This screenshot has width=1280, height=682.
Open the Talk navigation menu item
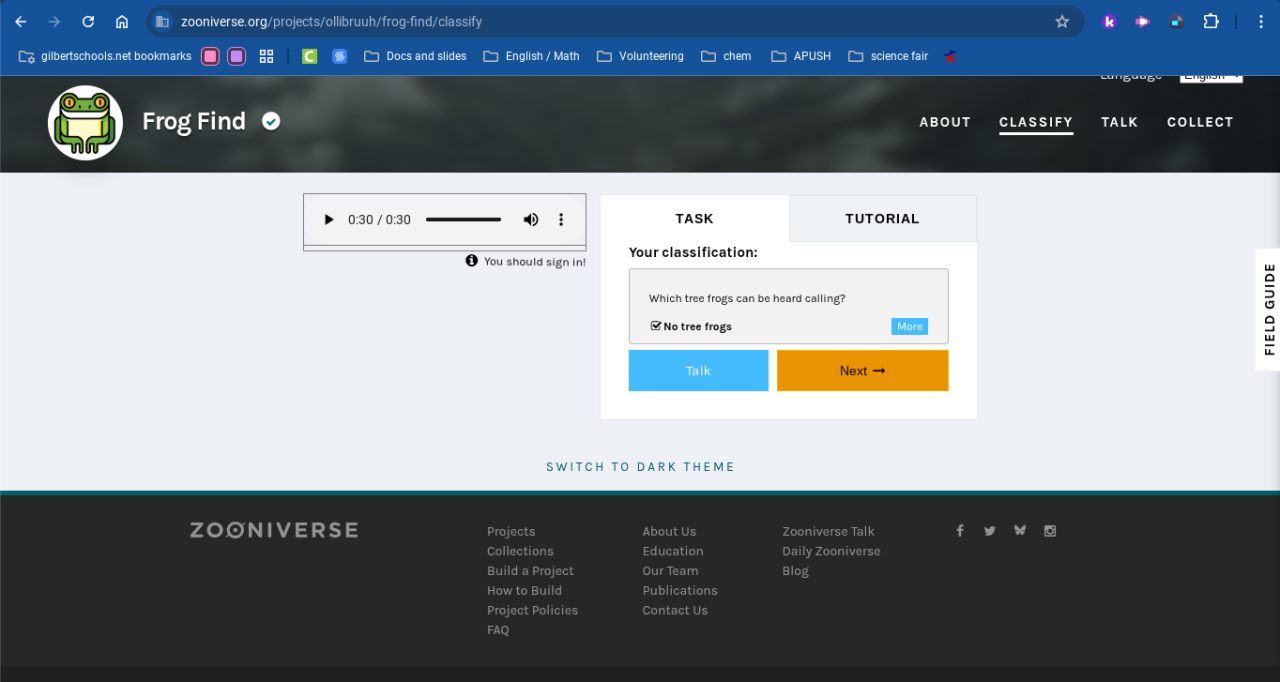[x=1119, y=122]
